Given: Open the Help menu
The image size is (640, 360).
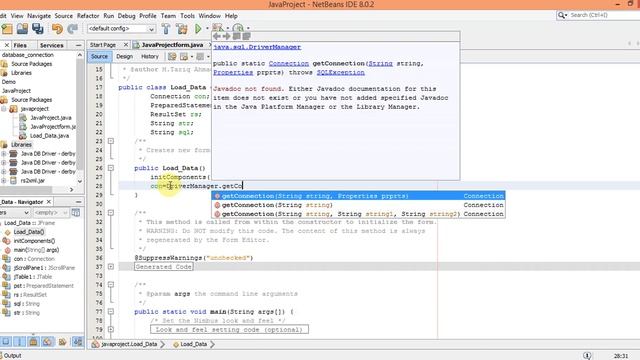Looking at the screenshot, I should [231, 16].
